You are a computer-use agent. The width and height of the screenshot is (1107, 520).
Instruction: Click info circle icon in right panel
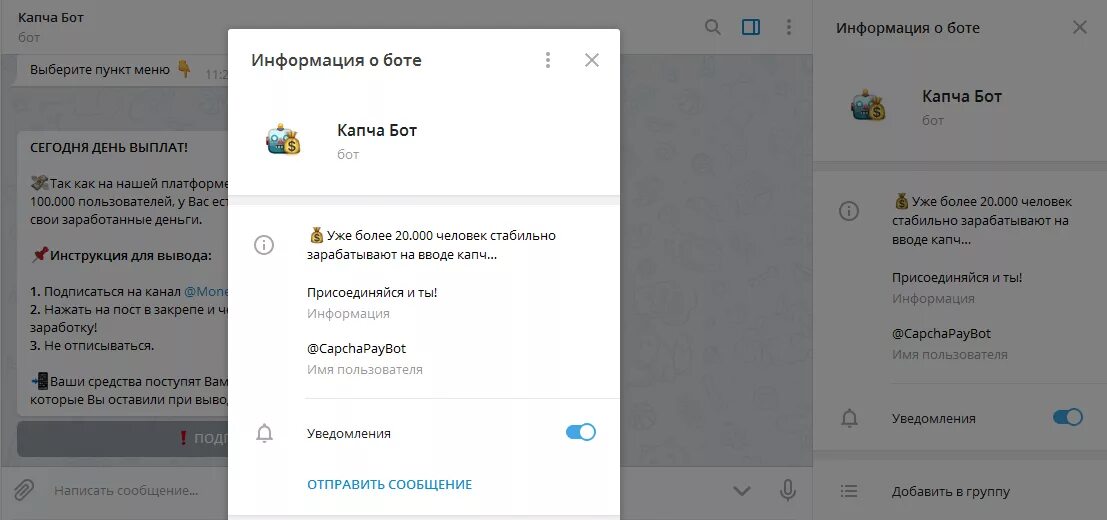tap(849, 210)
